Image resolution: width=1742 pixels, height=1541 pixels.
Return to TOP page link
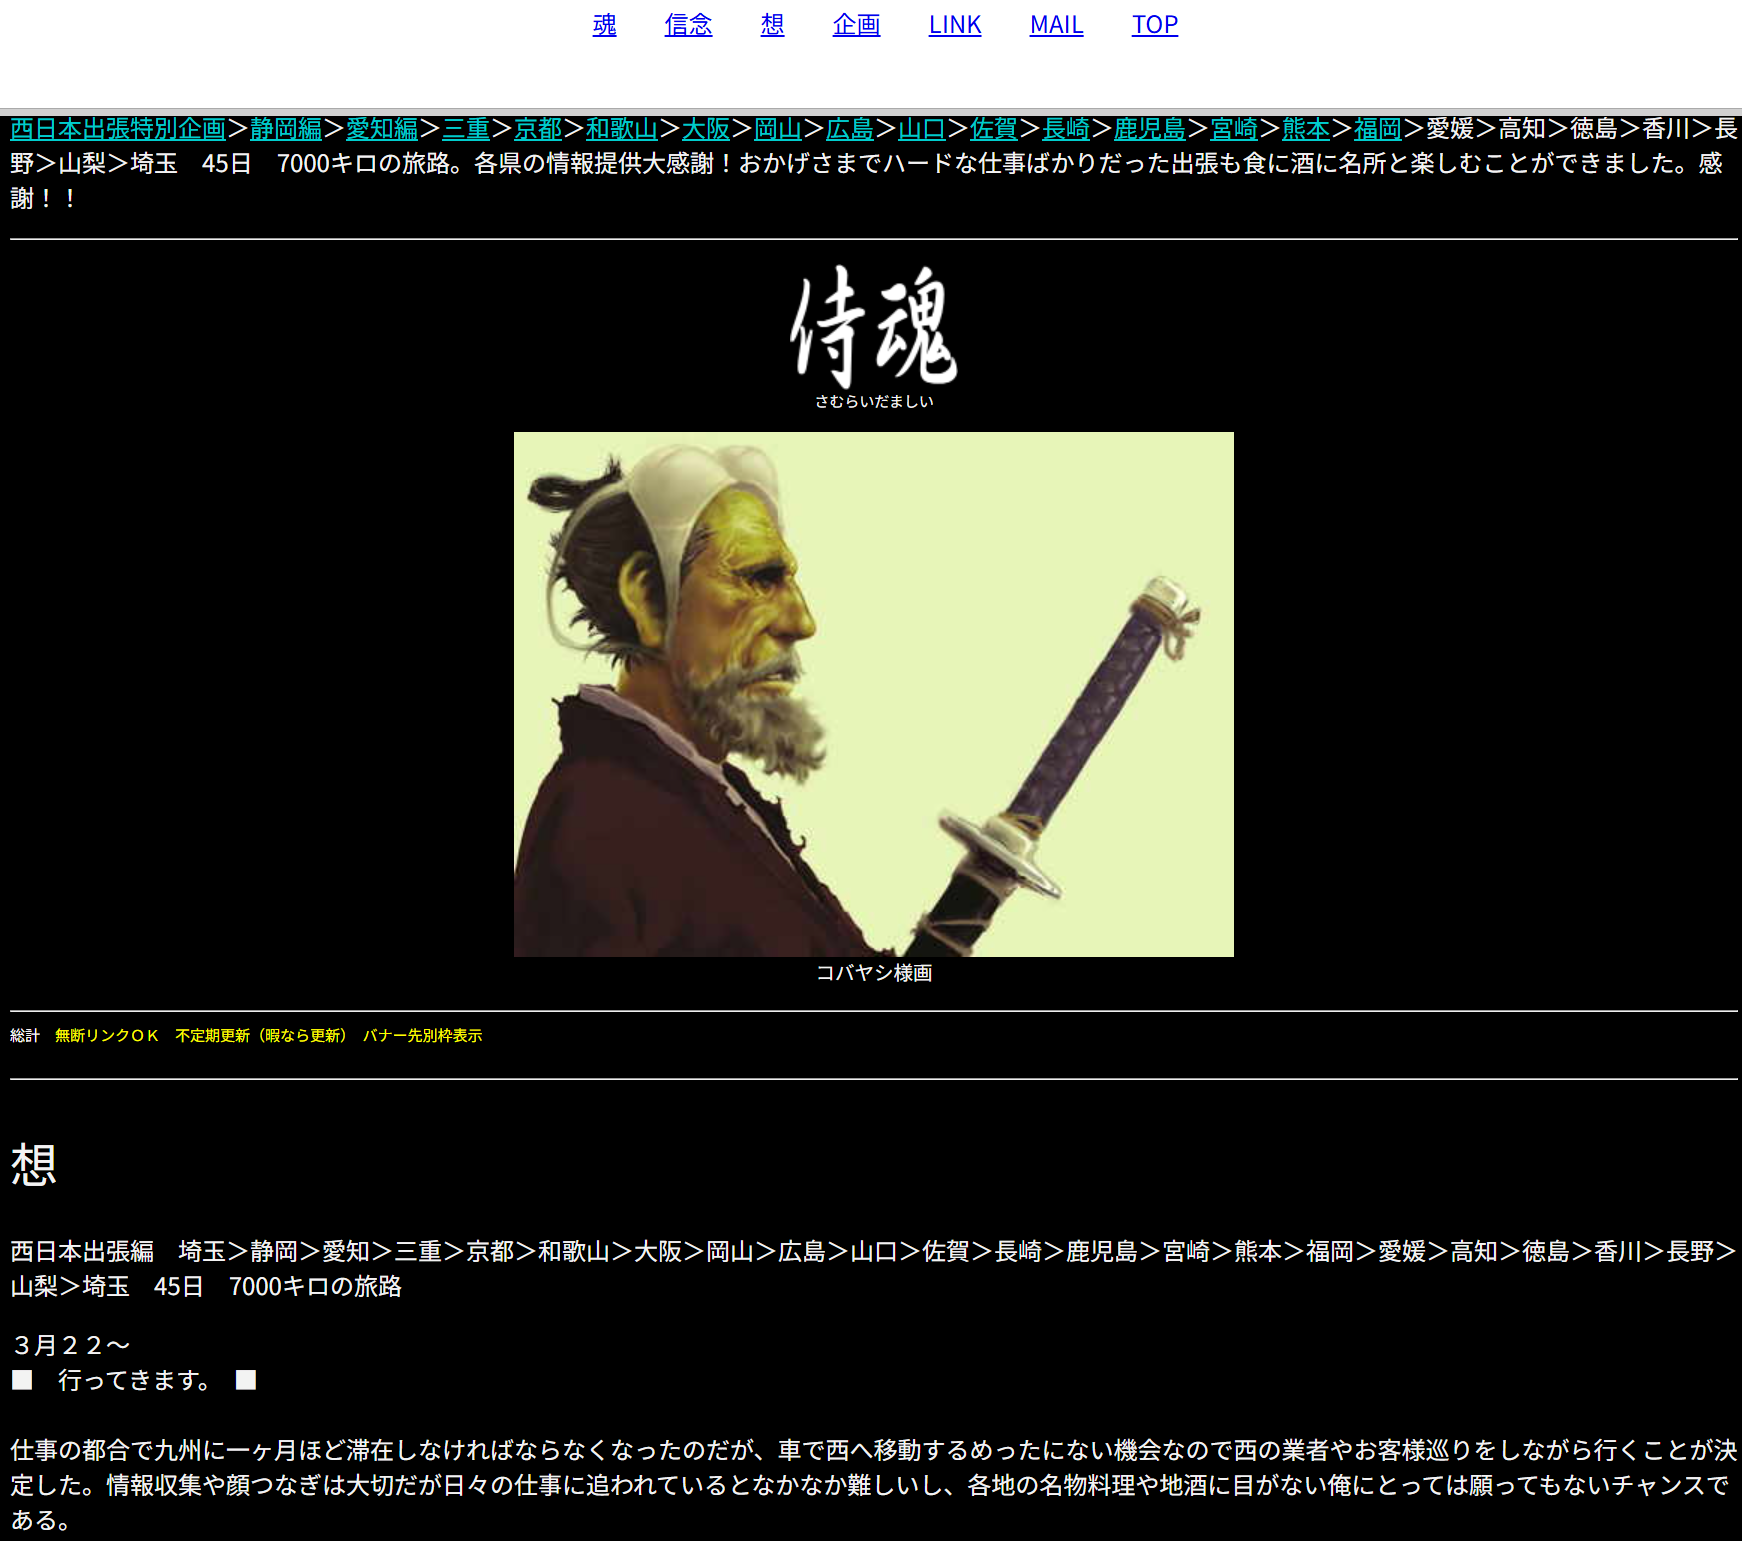point(1154,25)
